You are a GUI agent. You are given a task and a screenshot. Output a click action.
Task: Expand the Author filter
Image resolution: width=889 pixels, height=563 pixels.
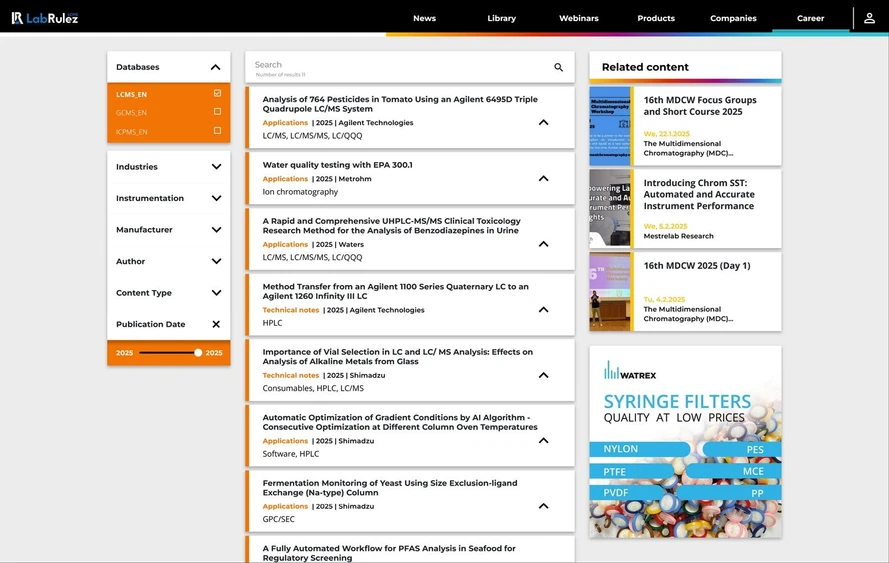click(216, 261)
